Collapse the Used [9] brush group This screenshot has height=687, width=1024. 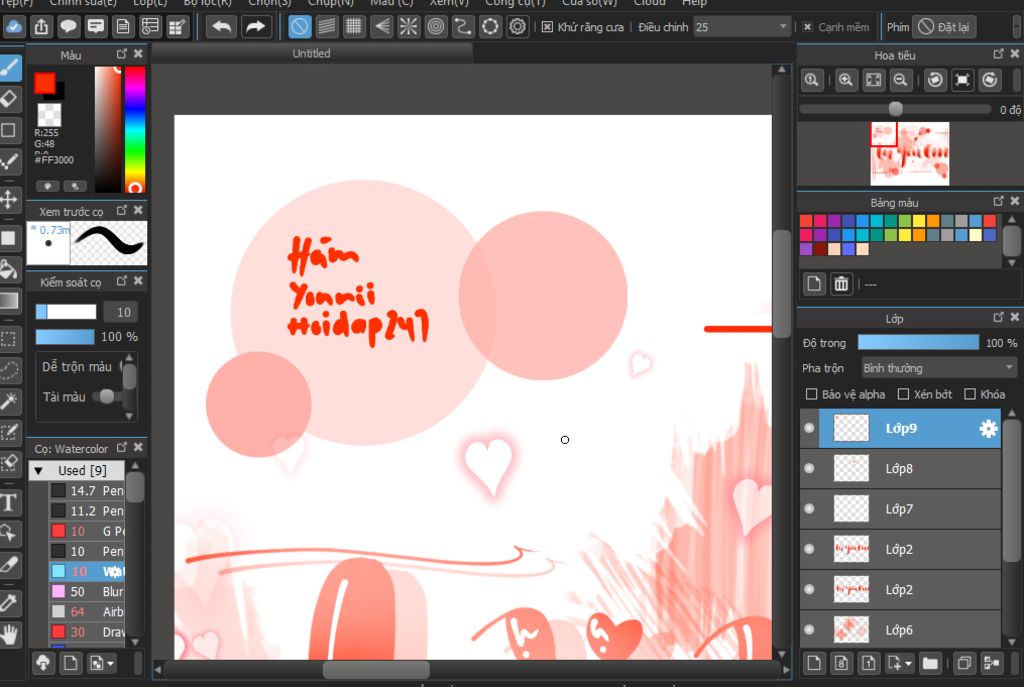(x=39, y=470)
